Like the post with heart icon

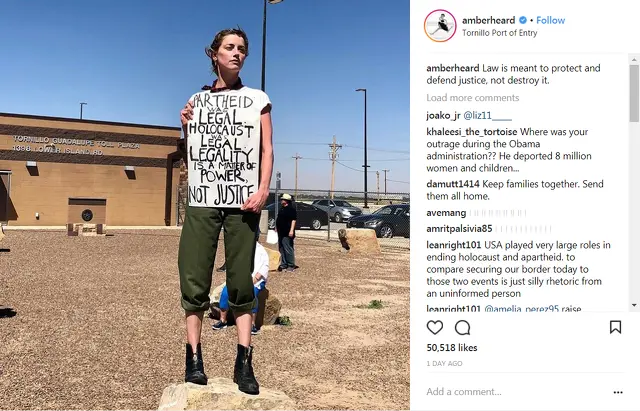[x=435, y=327]
